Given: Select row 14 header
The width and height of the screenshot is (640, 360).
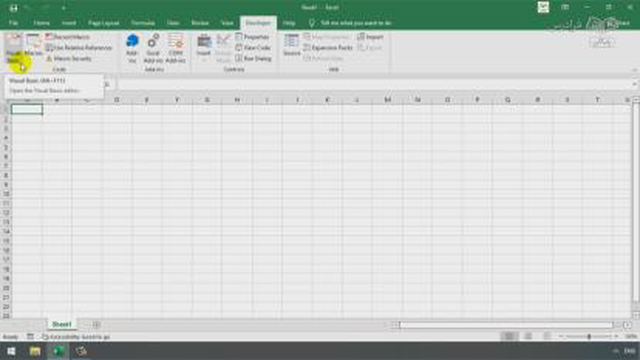Looking at the screenshot, I should pyautogui.click(x=6, y=231).
